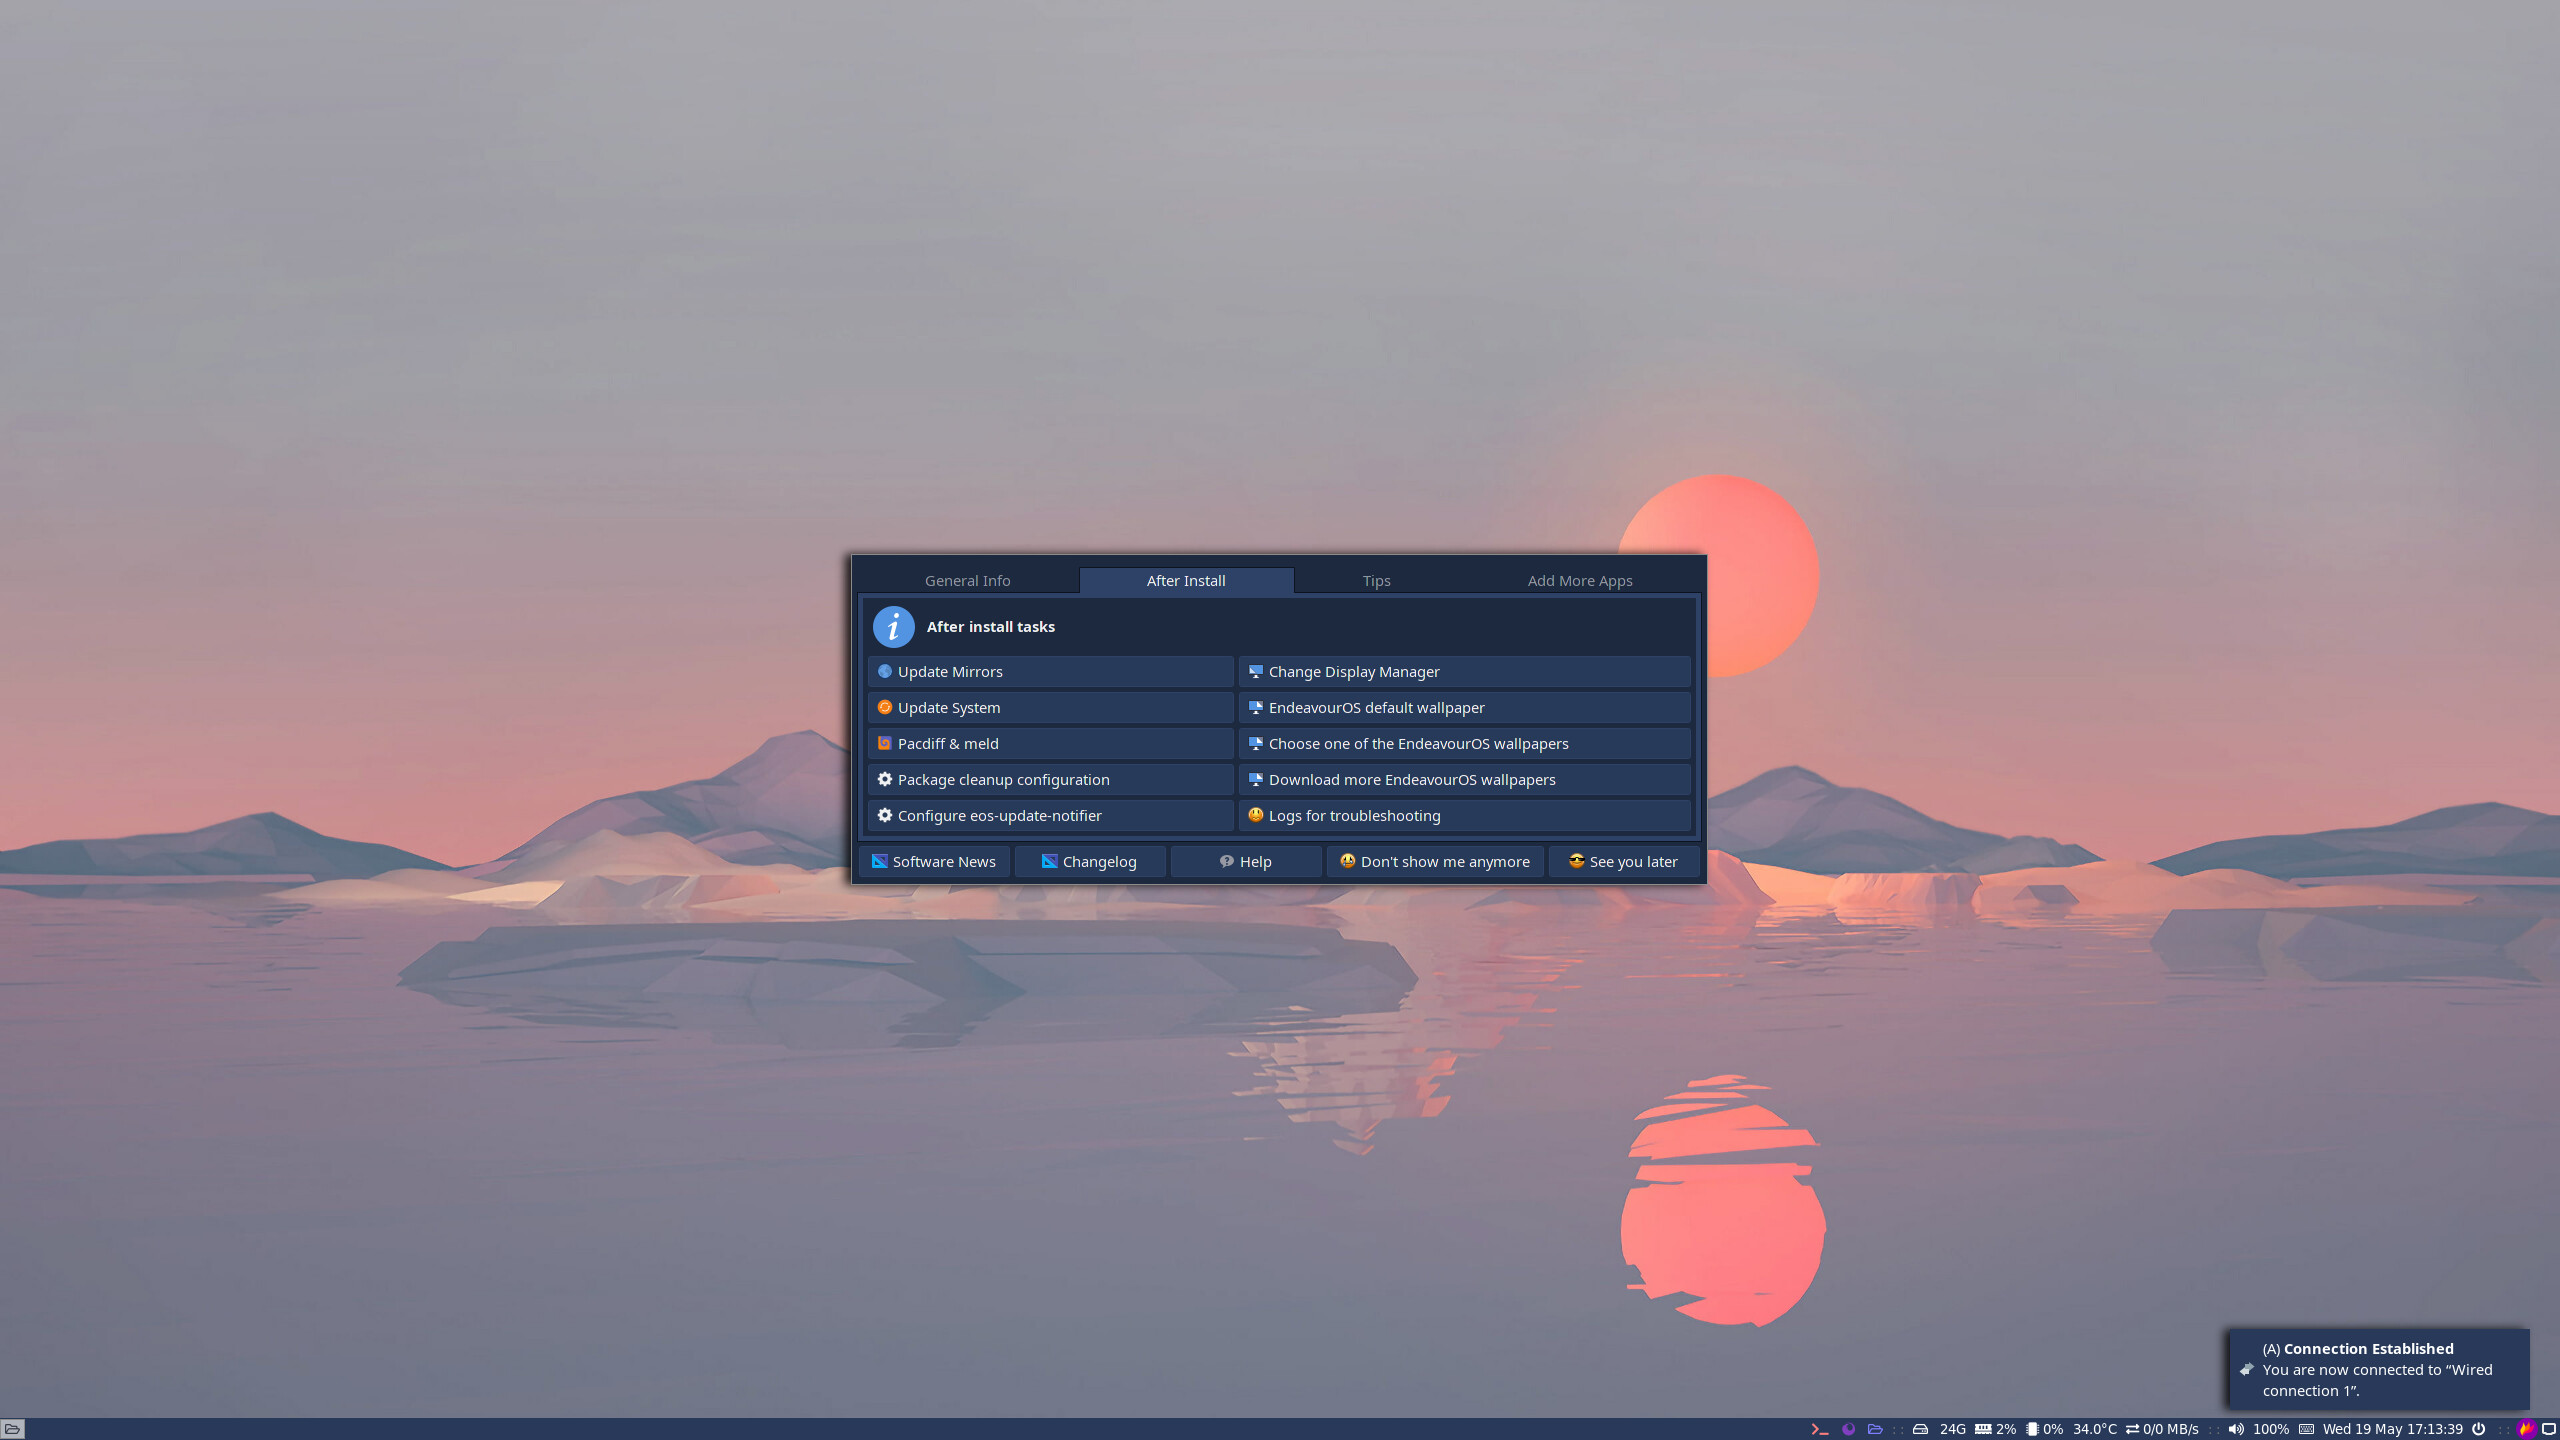Click the notifications icon at the far right
The width and height of the screenshot is (2560, 1440).
[x=2548, y=1428]
